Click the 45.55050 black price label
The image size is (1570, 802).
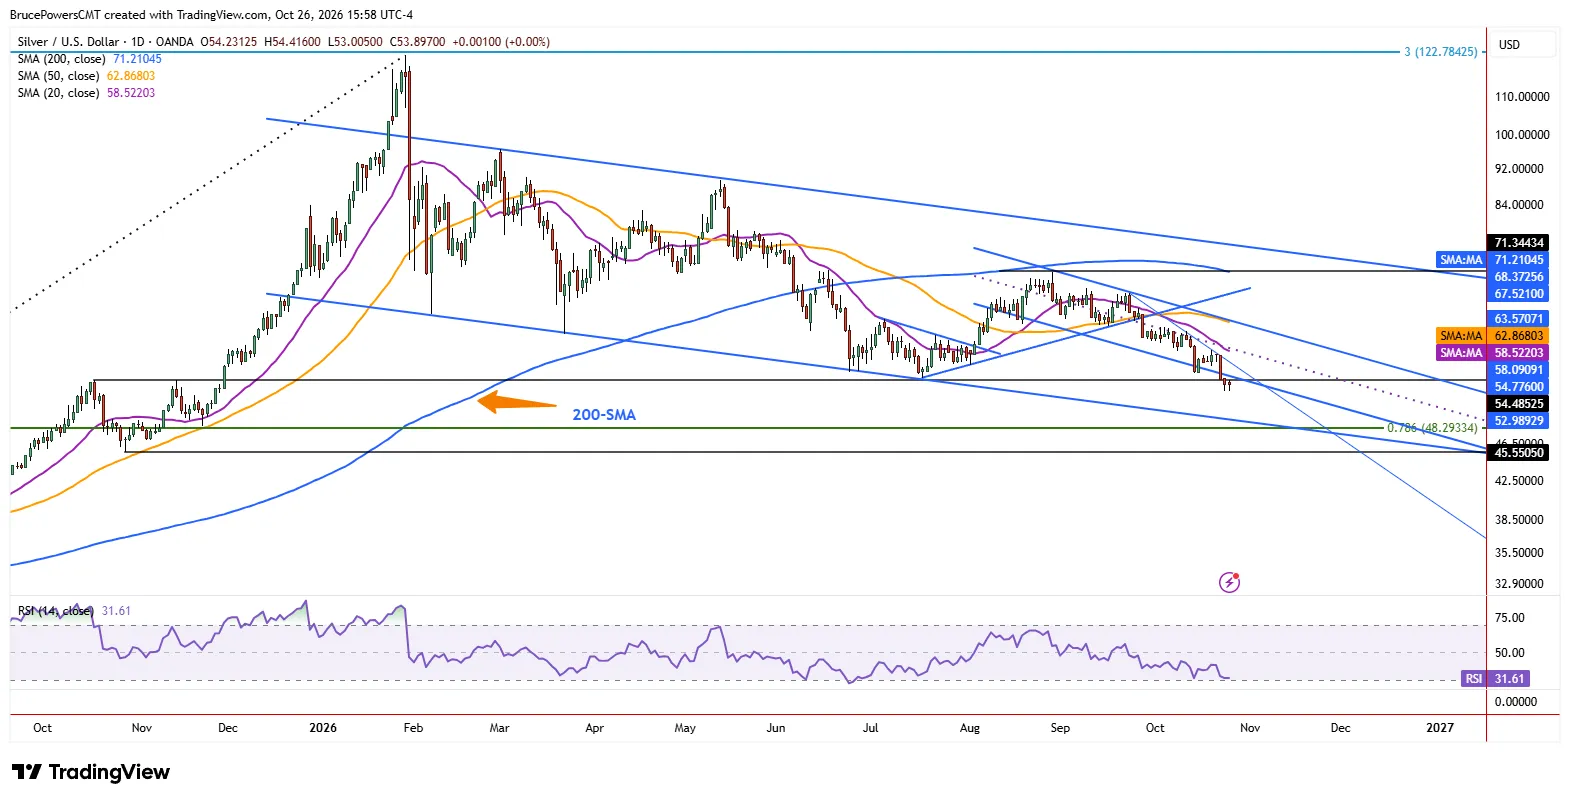(x=1519, y=453)
